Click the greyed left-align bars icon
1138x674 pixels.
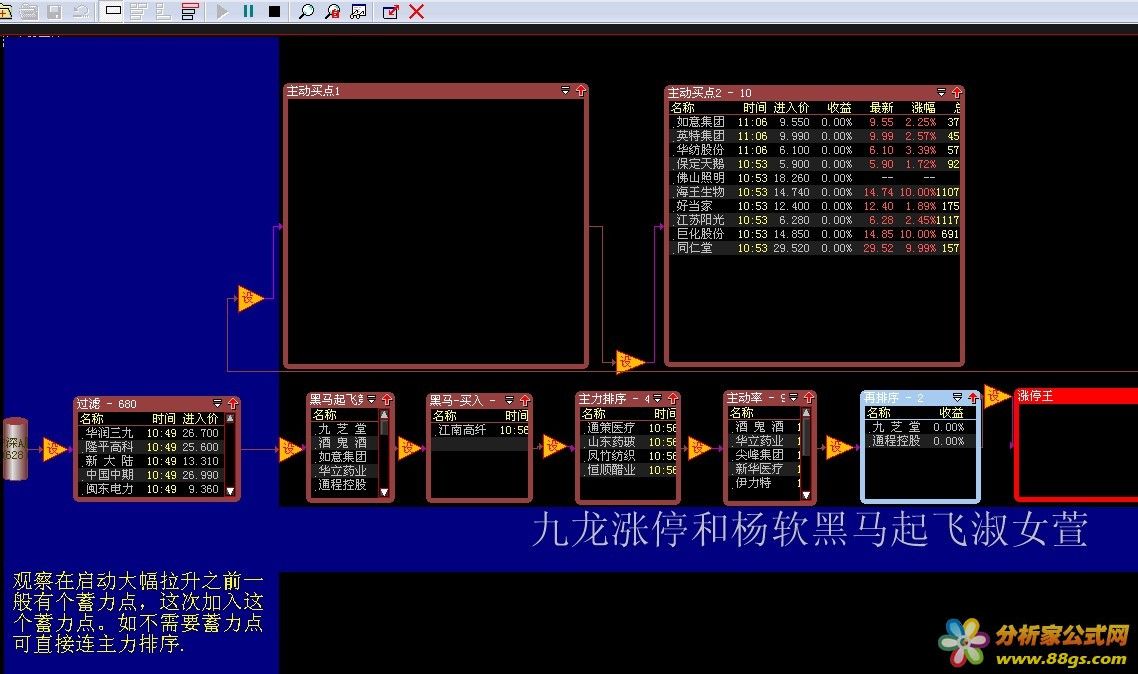pyautogui.click(x=164, y=12)
